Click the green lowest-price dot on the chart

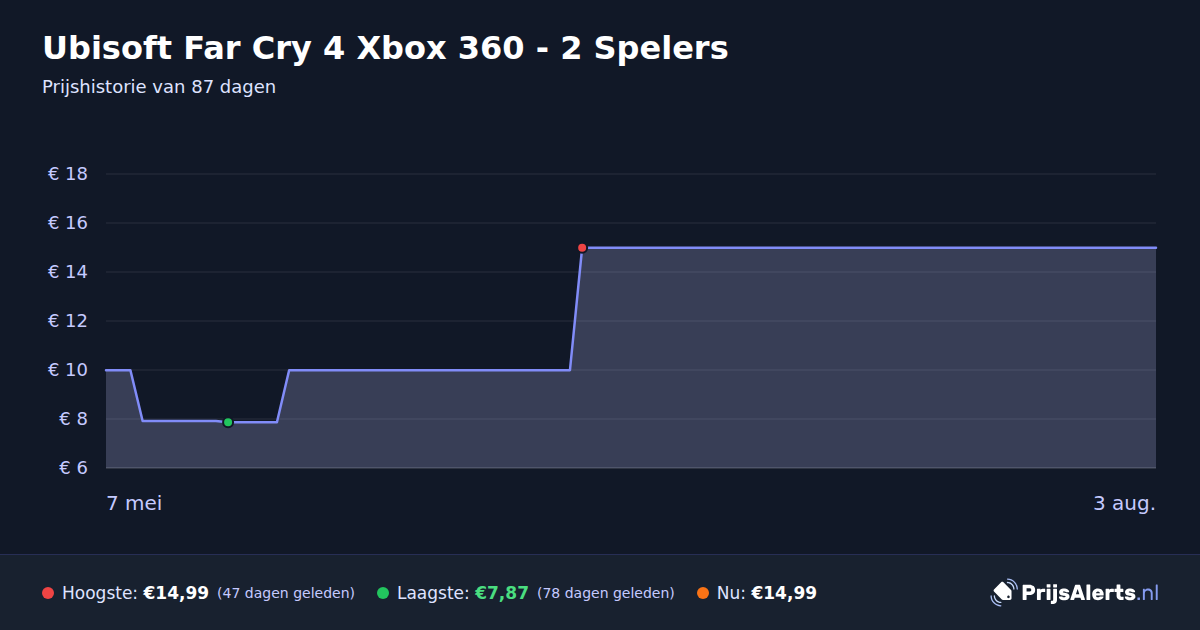click(228, 422)
